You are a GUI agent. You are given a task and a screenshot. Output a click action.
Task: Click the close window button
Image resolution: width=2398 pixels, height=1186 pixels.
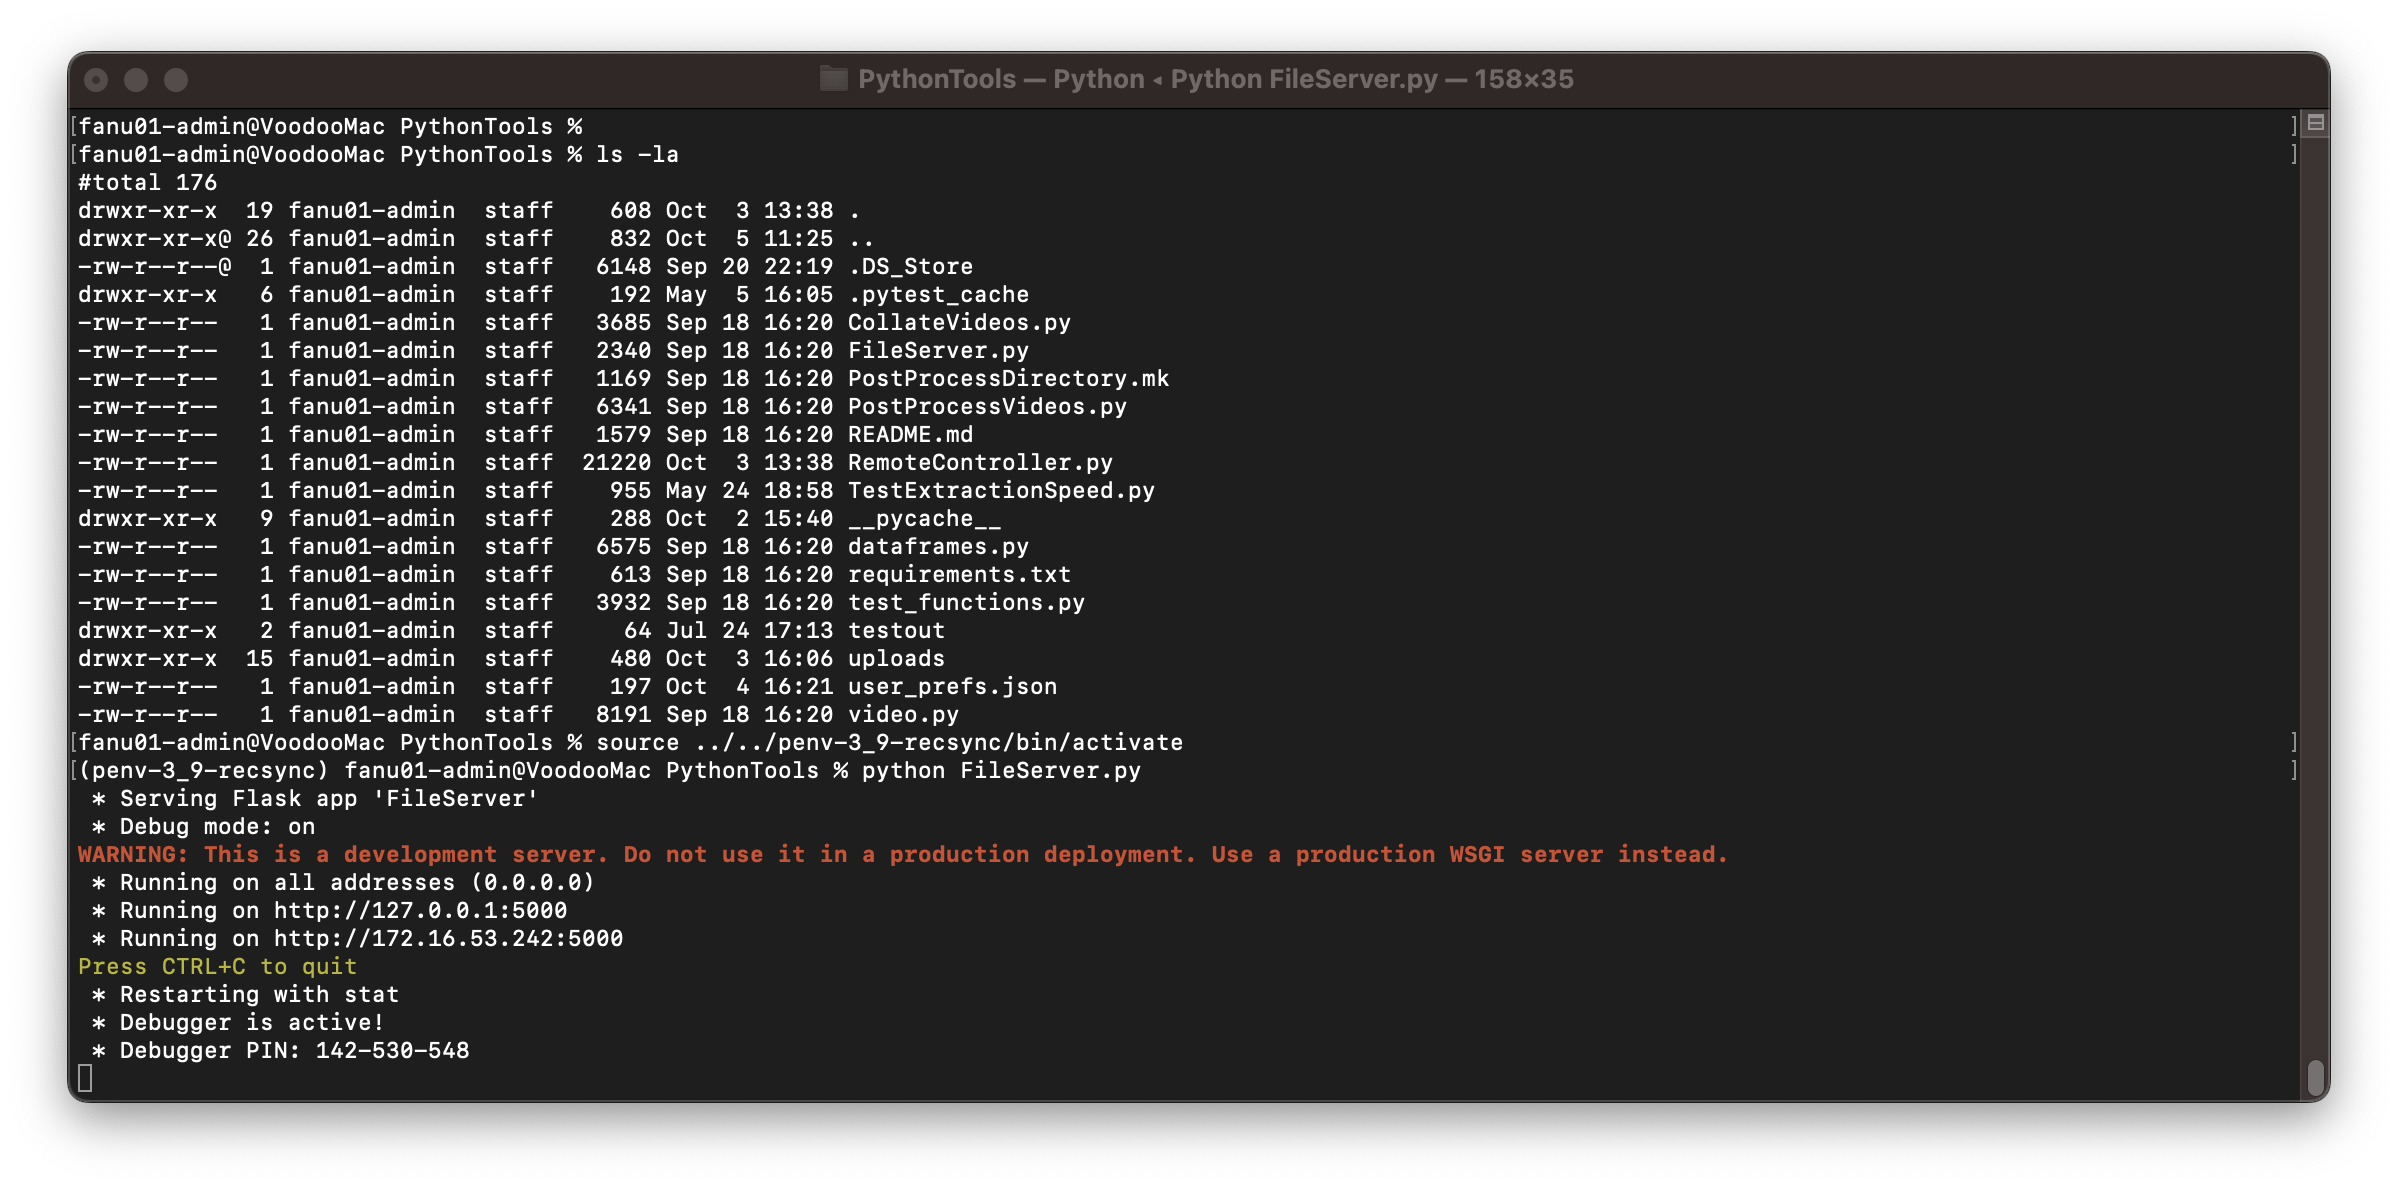[96, 80]
